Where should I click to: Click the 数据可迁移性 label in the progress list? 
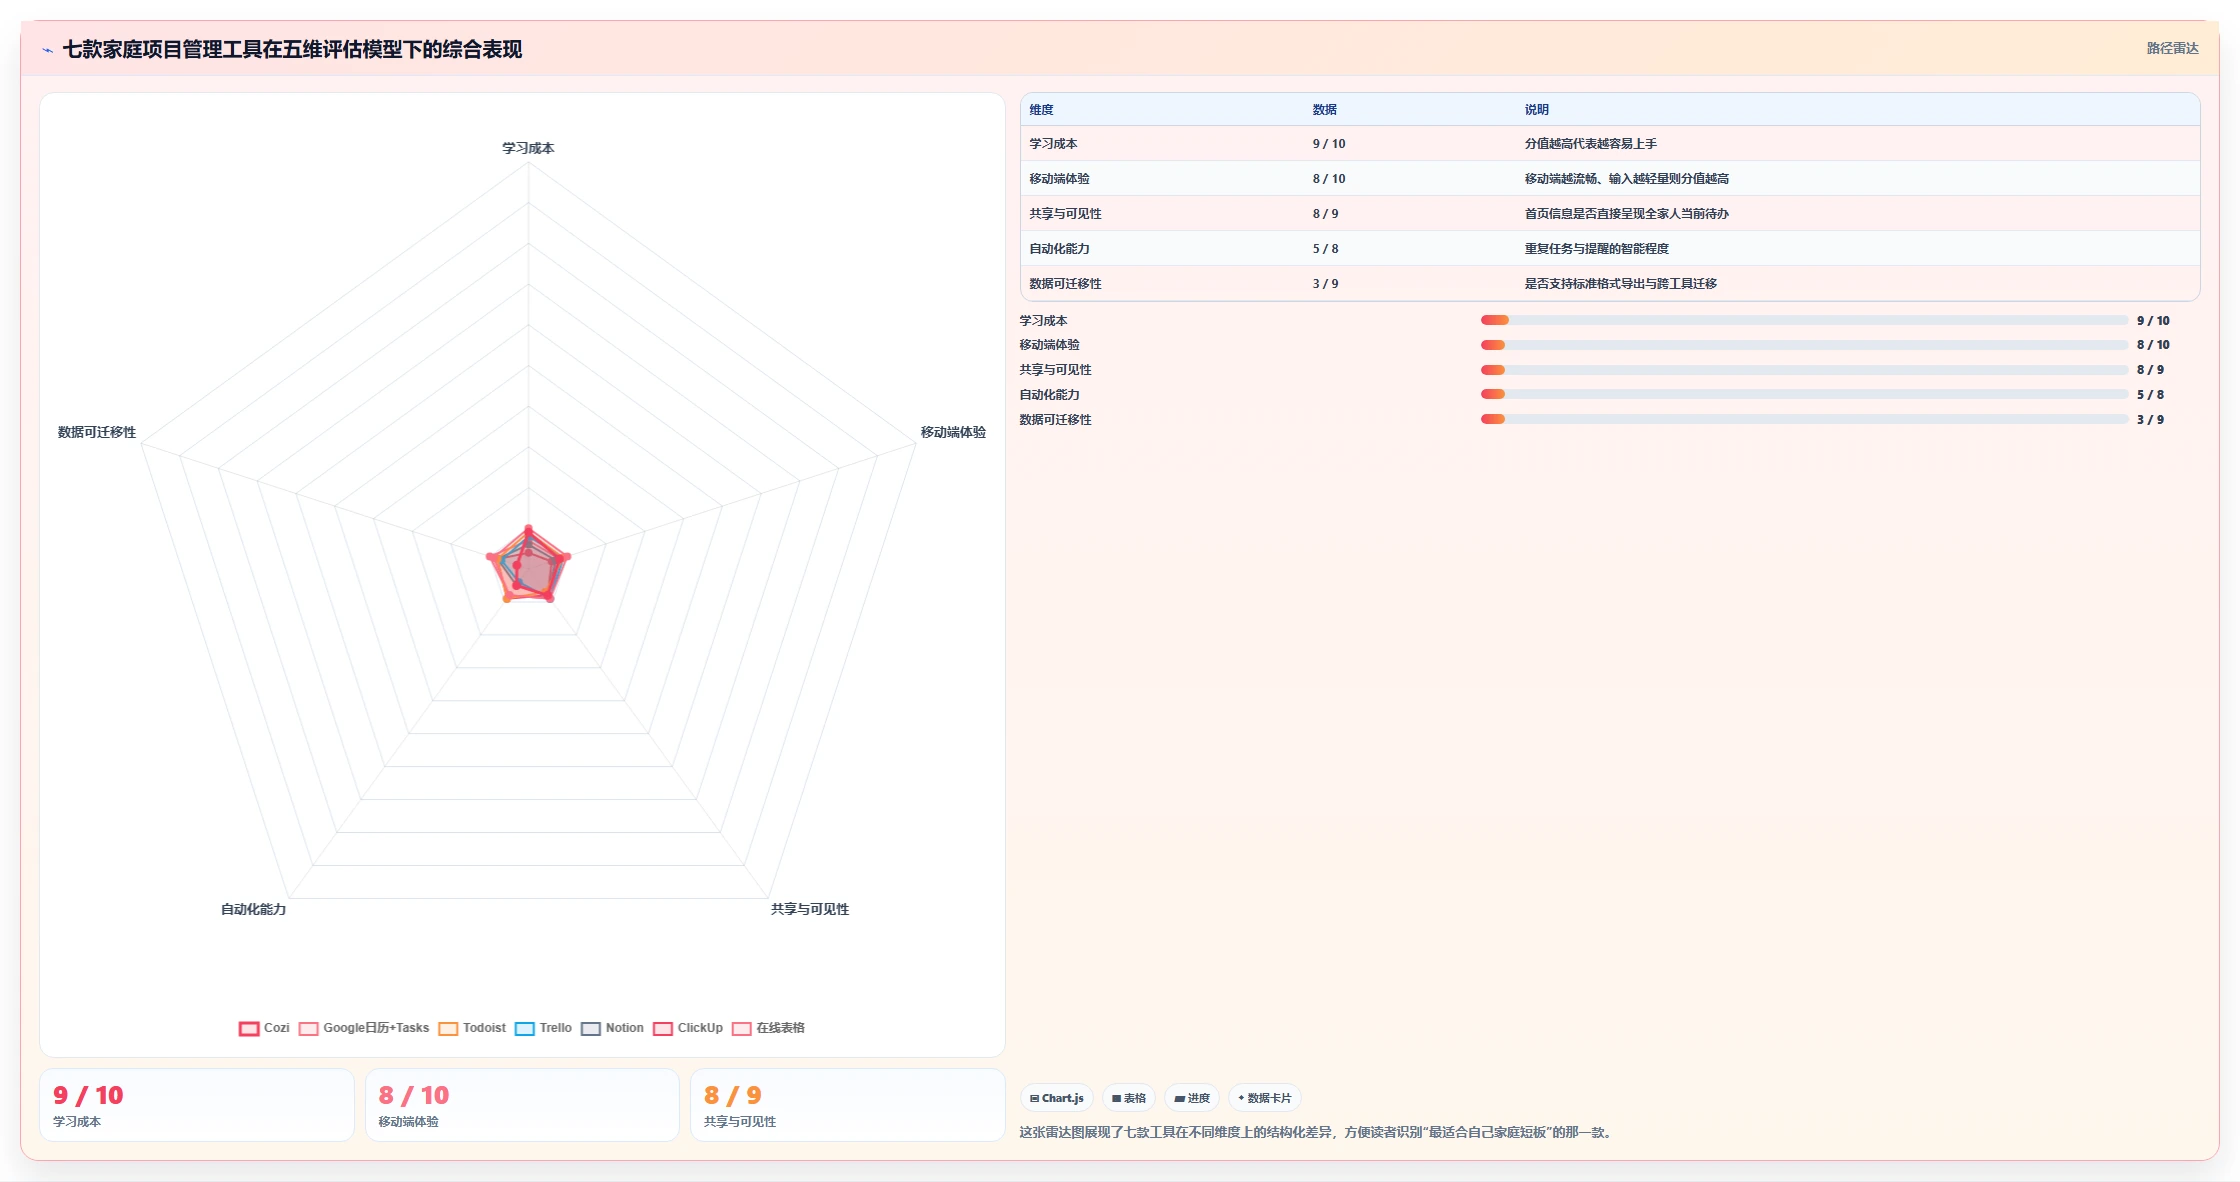(x=1055, y=420)
